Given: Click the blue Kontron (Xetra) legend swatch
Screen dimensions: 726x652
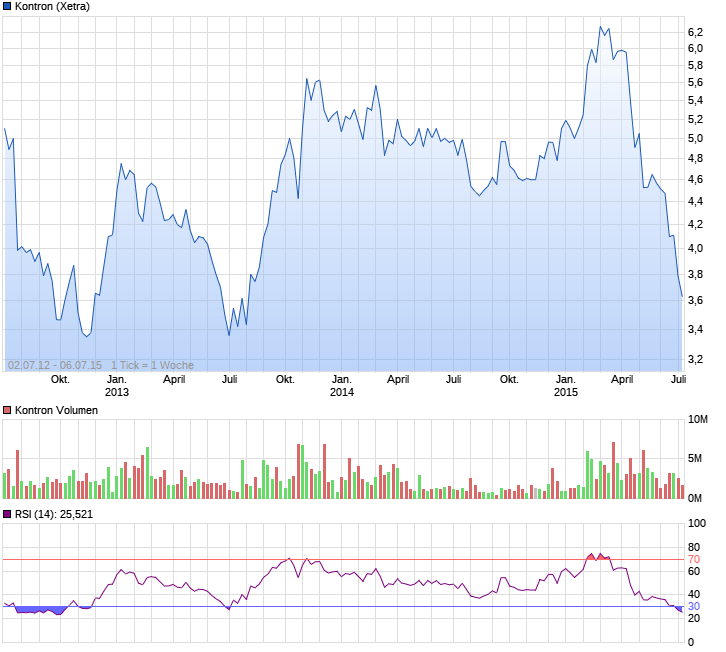Looking at the screenshot, I should [7, 6].
